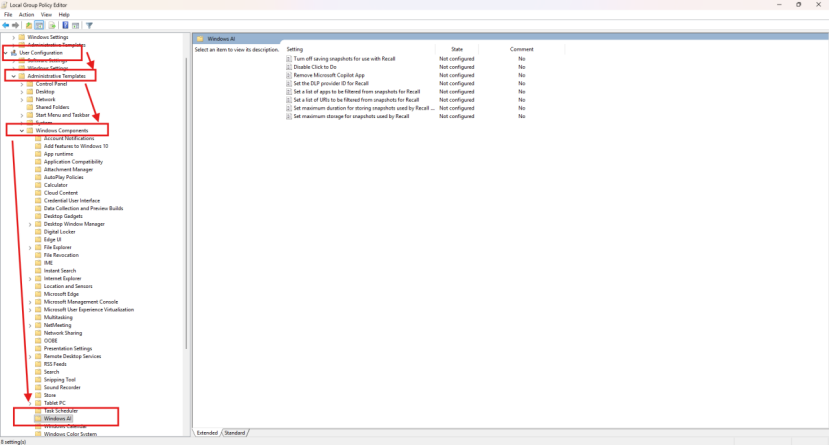This screenshot has height=445, width=829.
Task: Expand the Internet Explorer folder chevron
Action: pos(30,279)
